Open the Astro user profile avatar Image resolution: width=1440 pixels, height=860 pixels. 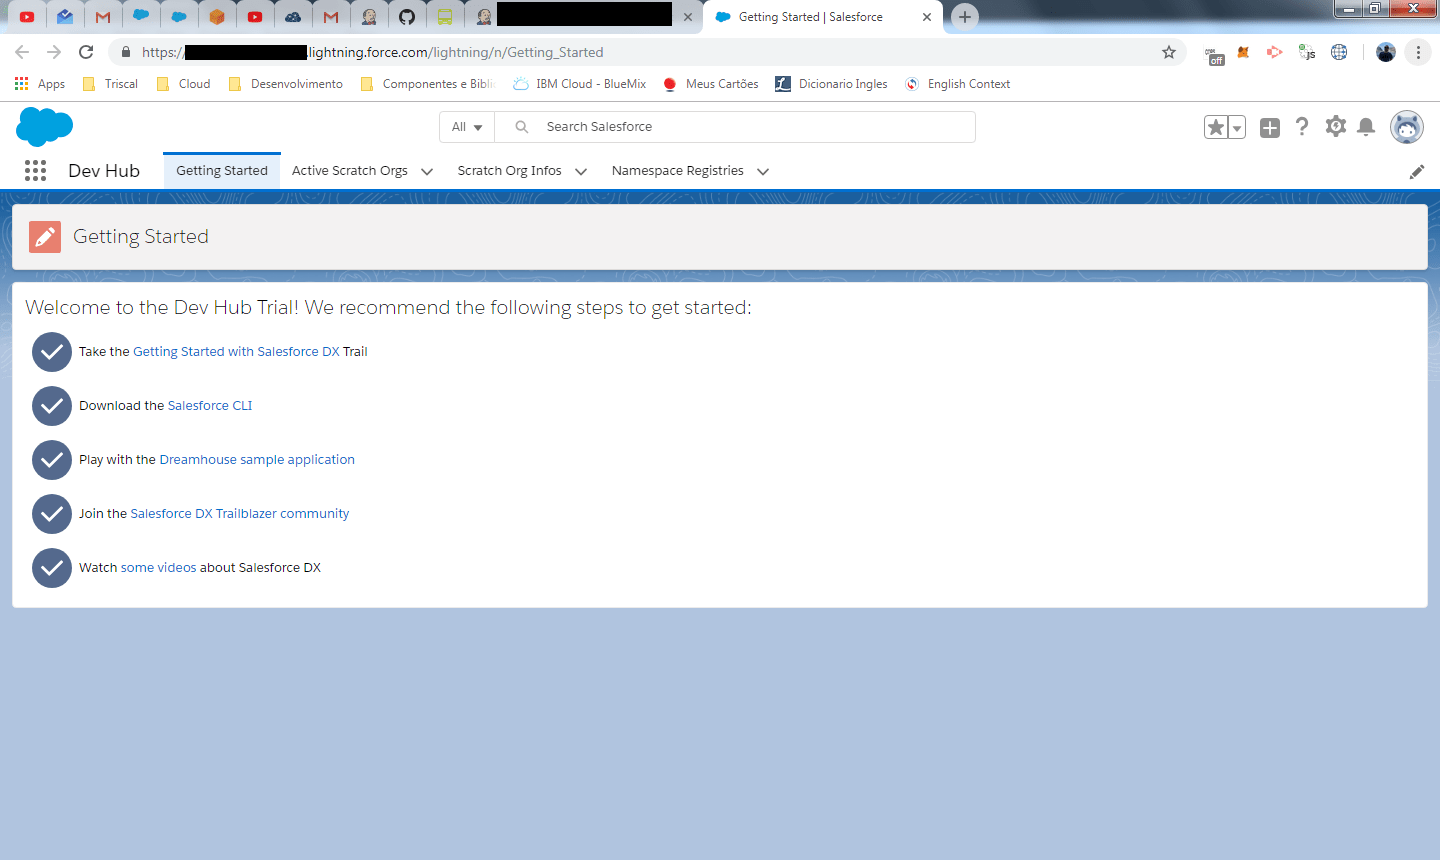(1407, 127)
